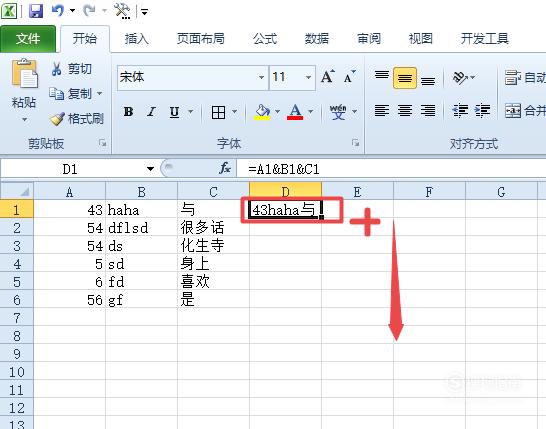
Task: Switch to the 插入 insert tab
Action: pyautogui.click(x=136, y=39)
